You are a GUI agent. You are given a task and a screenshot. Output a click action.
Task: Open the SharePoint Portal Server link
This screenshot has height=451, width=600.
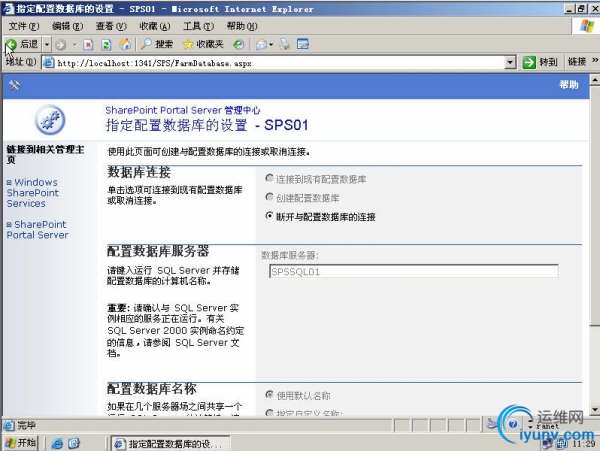tap(37, 230)
